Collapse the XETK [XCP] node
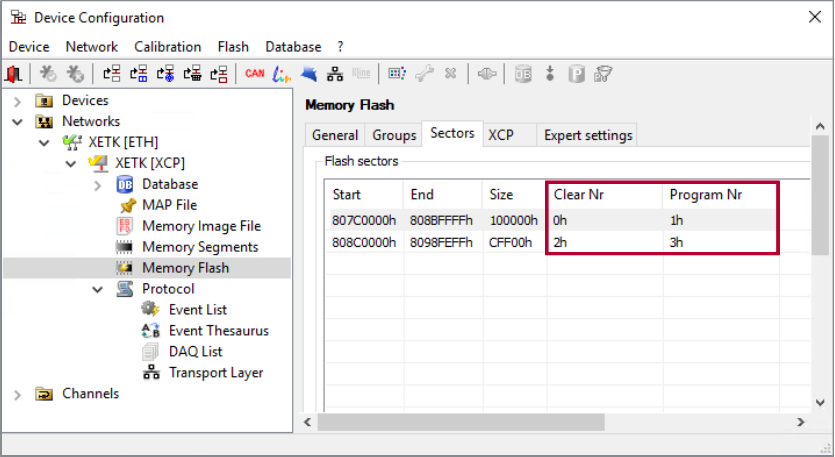This screenshot has width=835, height=457. 71,164
